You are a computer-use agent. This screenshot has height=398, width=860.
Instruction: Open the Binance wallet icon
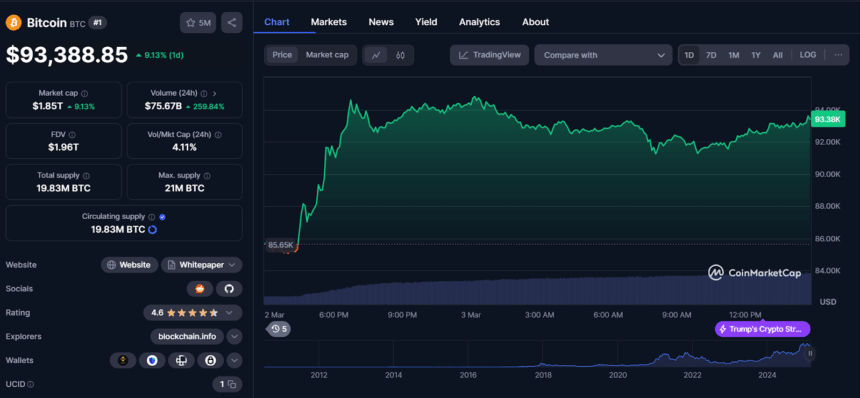[123, 360]
